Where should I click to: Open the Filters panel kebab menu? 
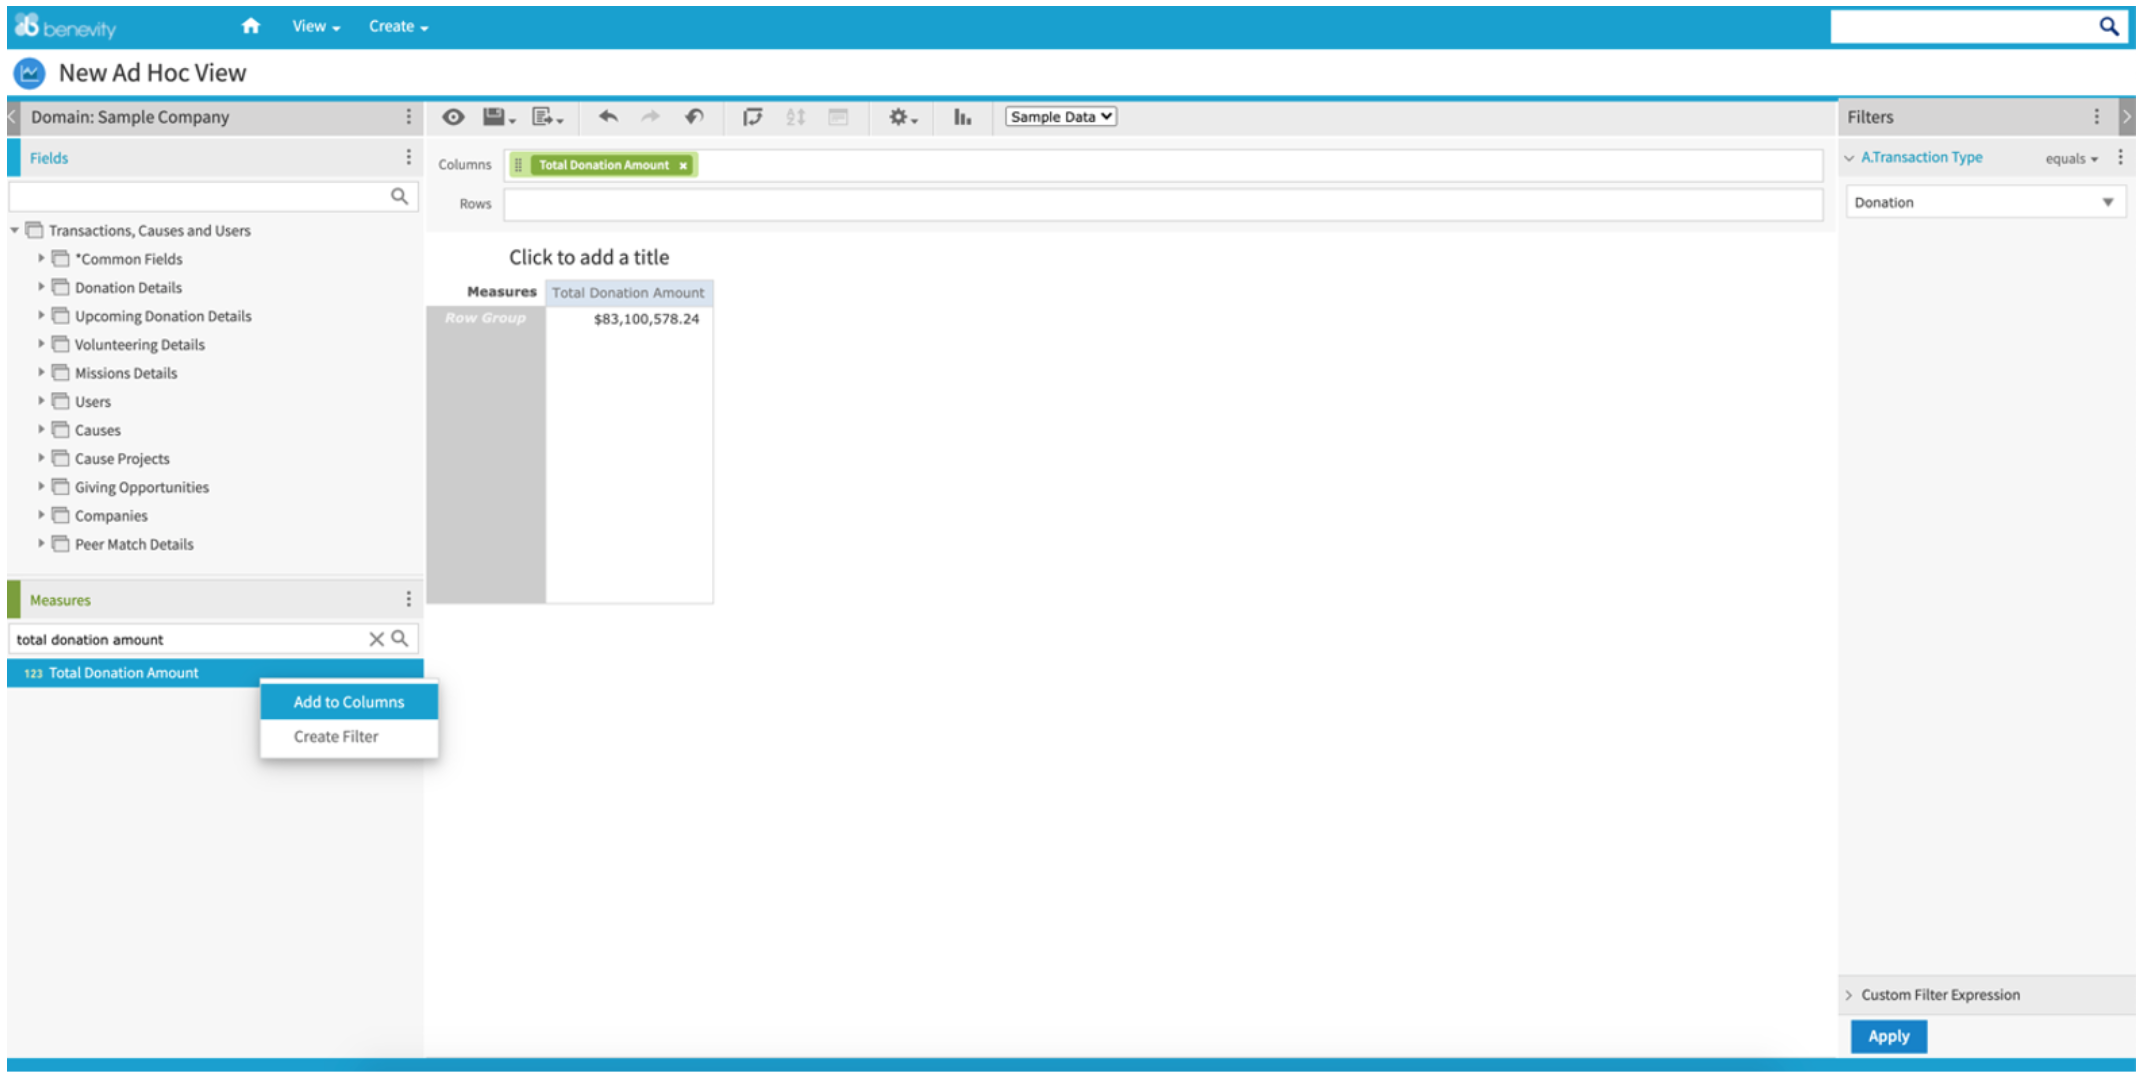click(2096, 117)
